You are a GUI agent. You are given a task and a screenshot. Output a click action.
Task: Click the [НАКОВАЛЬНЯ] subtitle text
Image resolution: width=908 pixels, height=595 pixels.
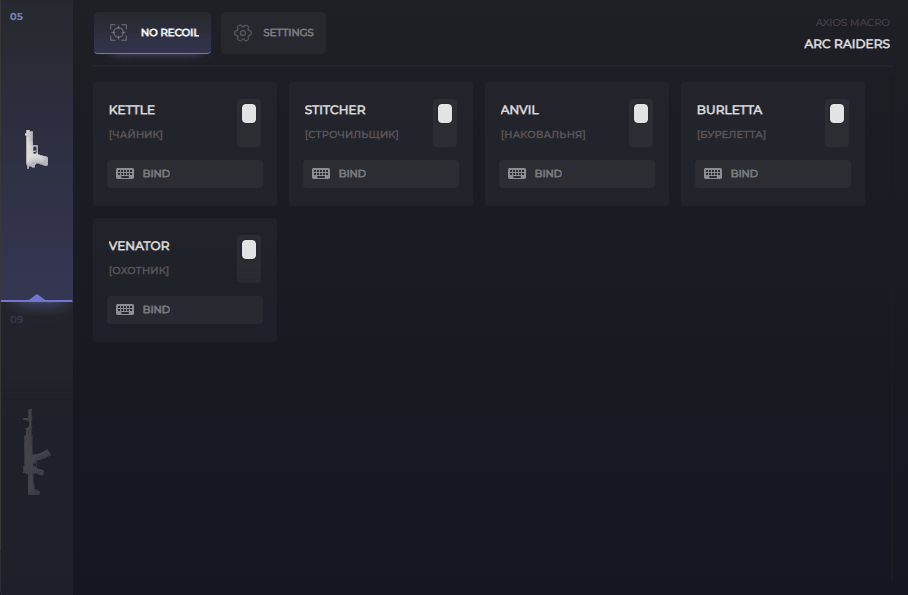(543, 134)
